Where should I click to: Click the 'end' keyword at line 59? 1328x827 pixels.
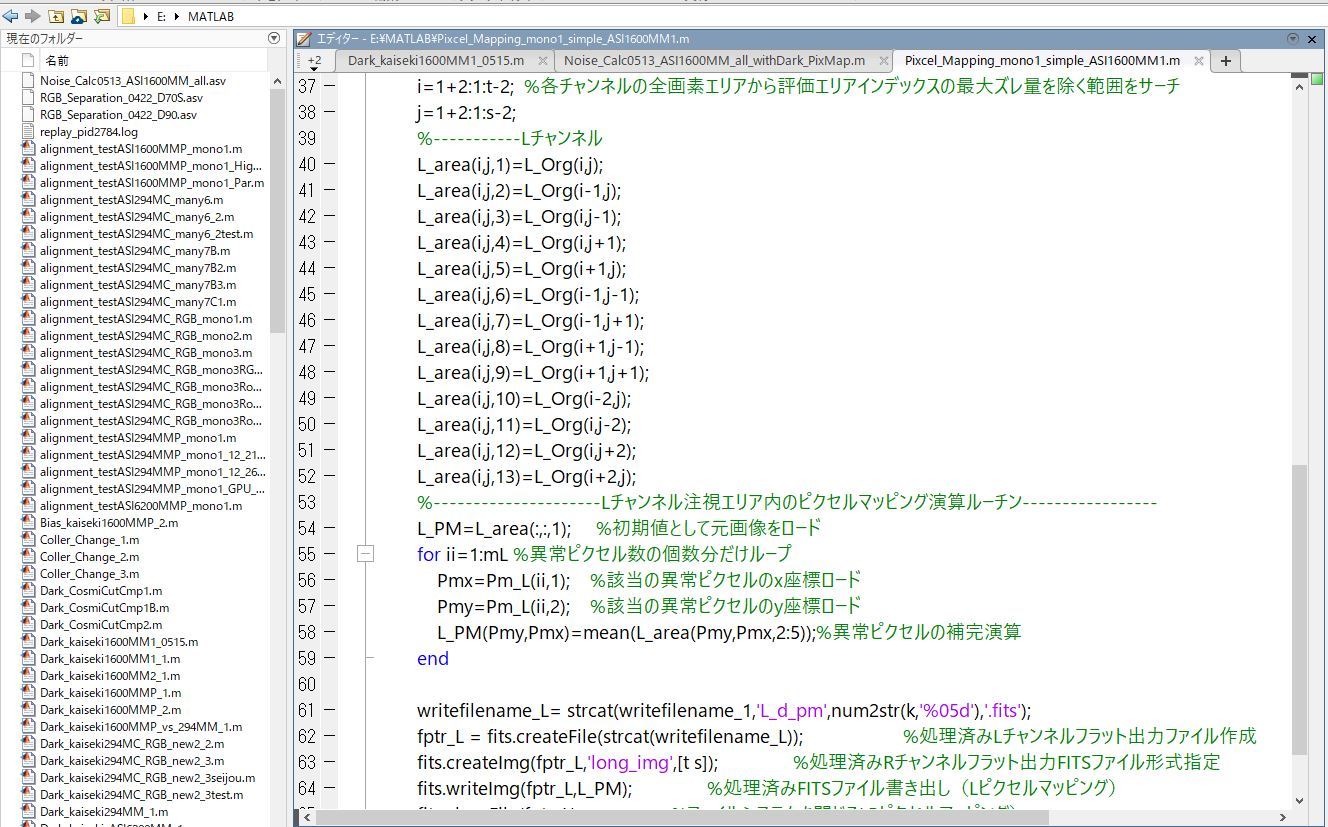[433, 658]
